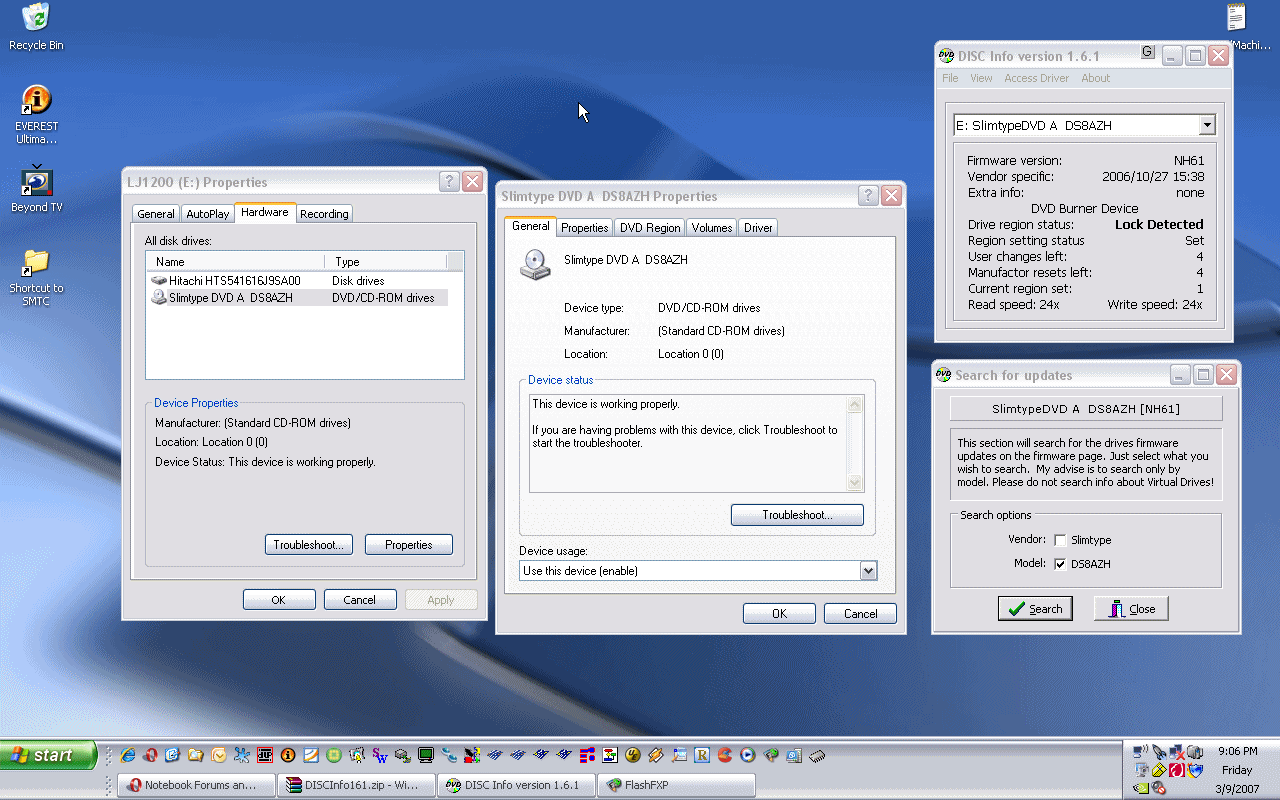Uncheck the Model DS8AZH checkbox
1280x800 pixels.
(1060, 564)
